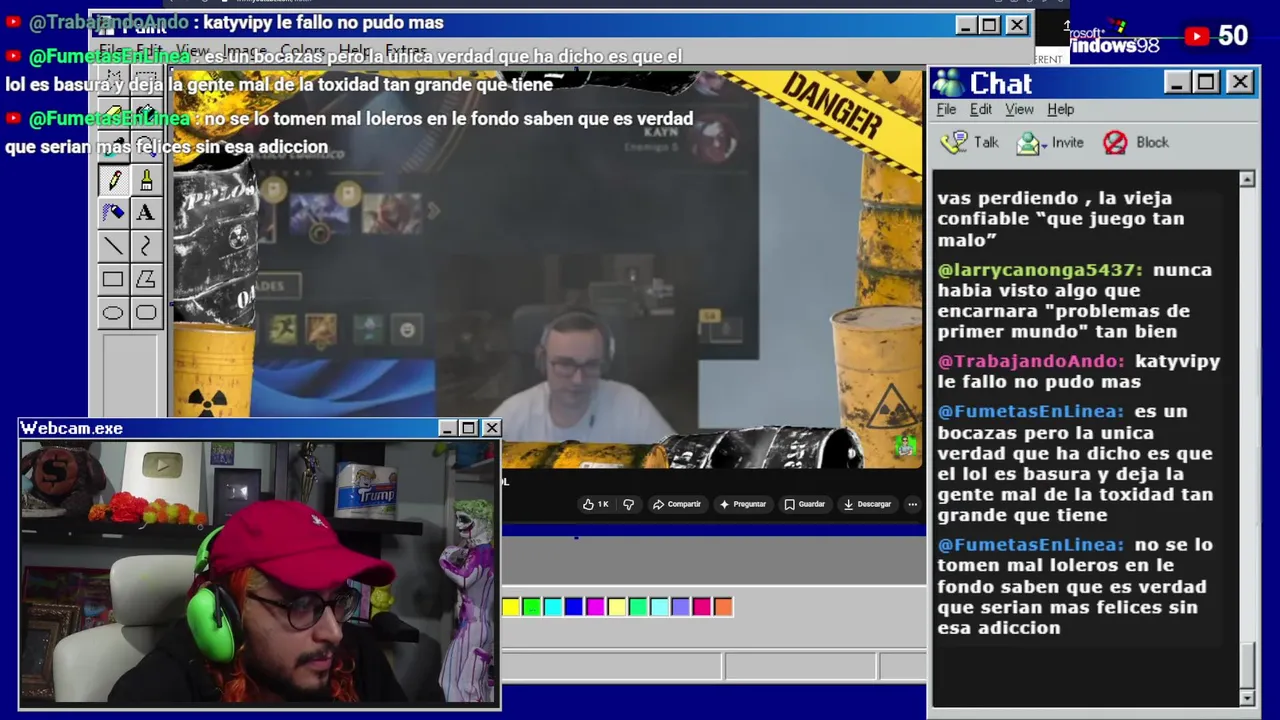Click the Invite button in Chat
This screenshot has width=1280, height=720.
pos(1050,143)
